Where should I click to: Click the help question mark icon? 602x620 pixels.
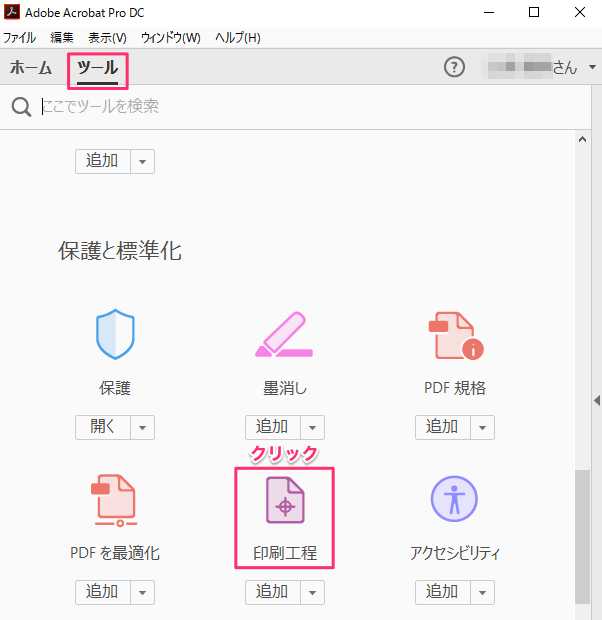[x=454, y=67]
